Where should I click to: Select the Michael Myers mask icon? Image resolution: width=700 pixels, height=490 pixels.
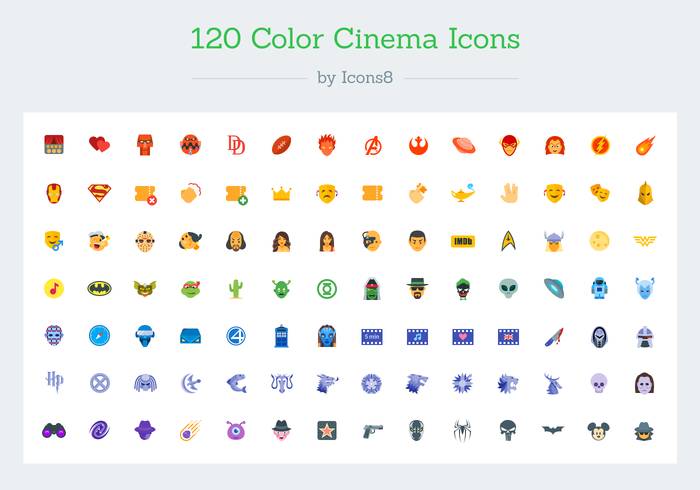pos(645,383)
